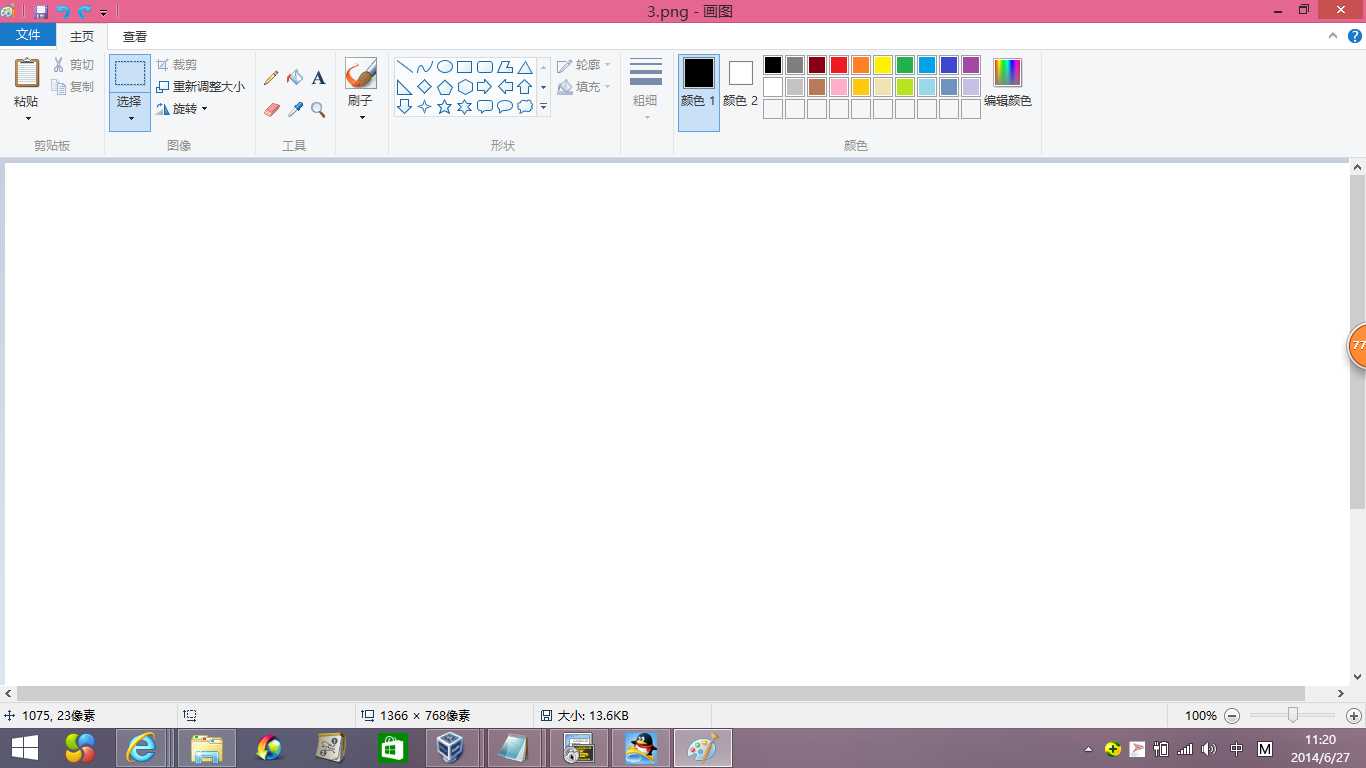Open the 文件 file menu
This screenshot has width=1366, height=768.
[28, 35]
